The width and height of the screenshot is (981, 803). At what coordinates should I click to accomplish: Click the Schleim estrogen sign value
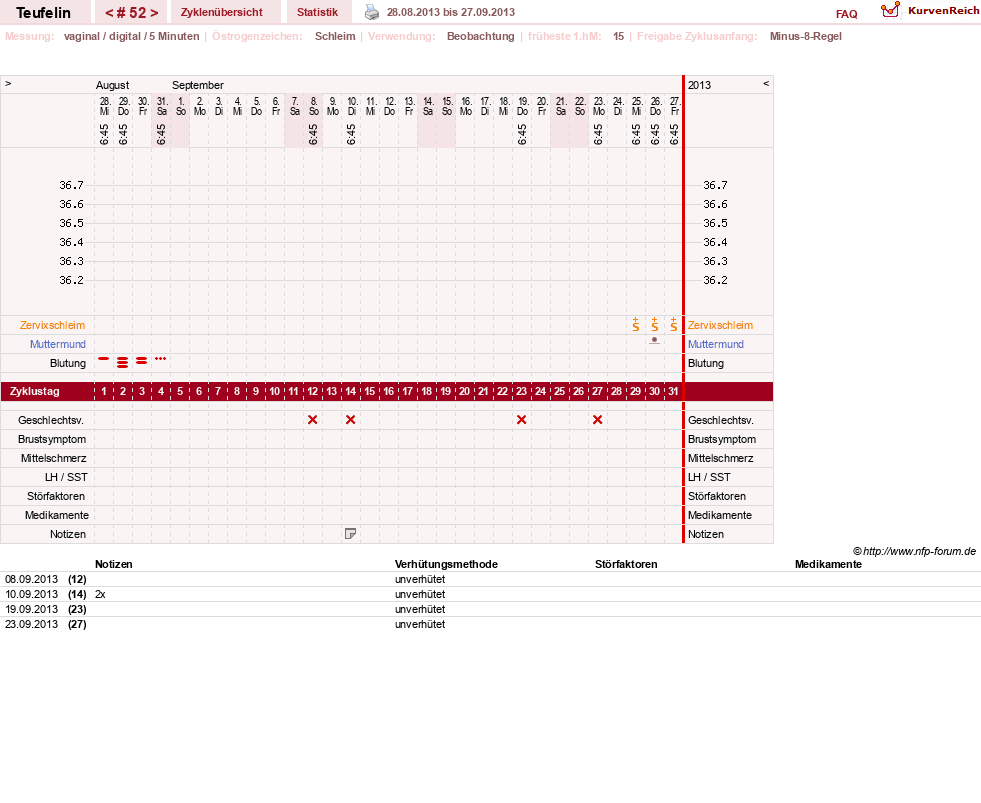335,36
